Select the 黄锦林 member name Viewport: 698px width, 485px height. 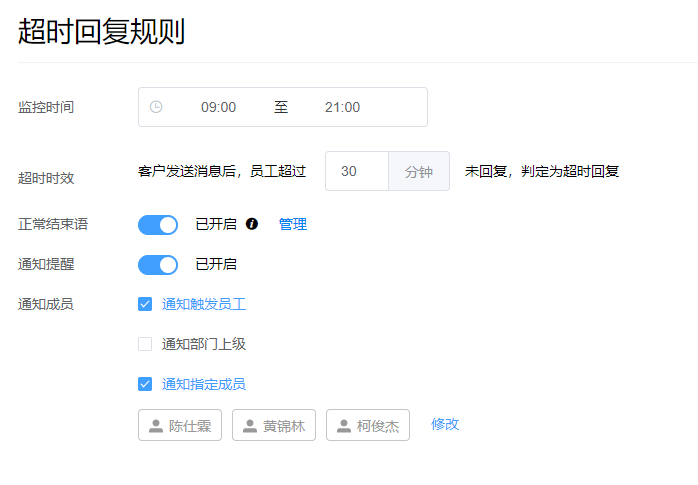(283, 426)
